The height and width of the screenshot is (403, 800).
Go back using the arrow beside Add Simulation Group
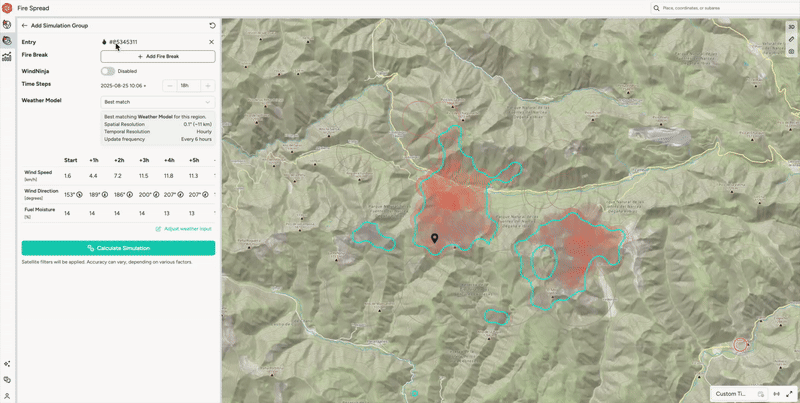click(24, 26)
